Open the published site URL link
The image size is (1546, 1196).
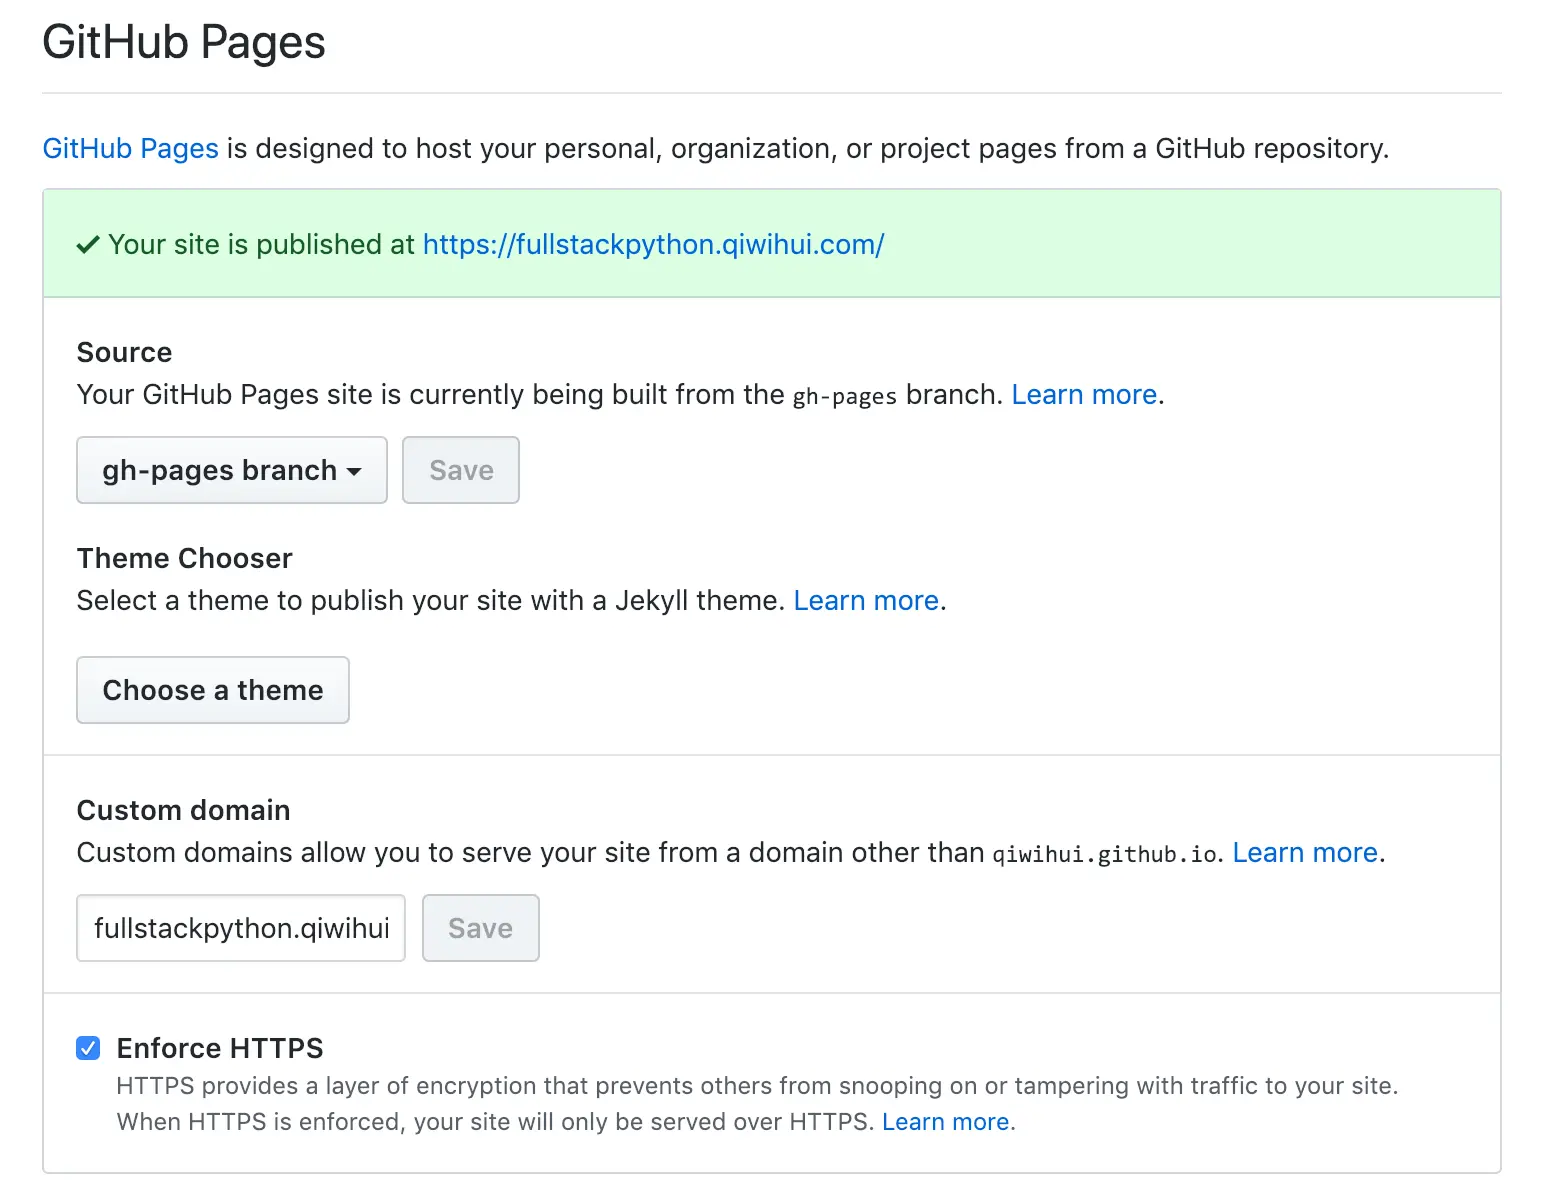coord(653,245)
